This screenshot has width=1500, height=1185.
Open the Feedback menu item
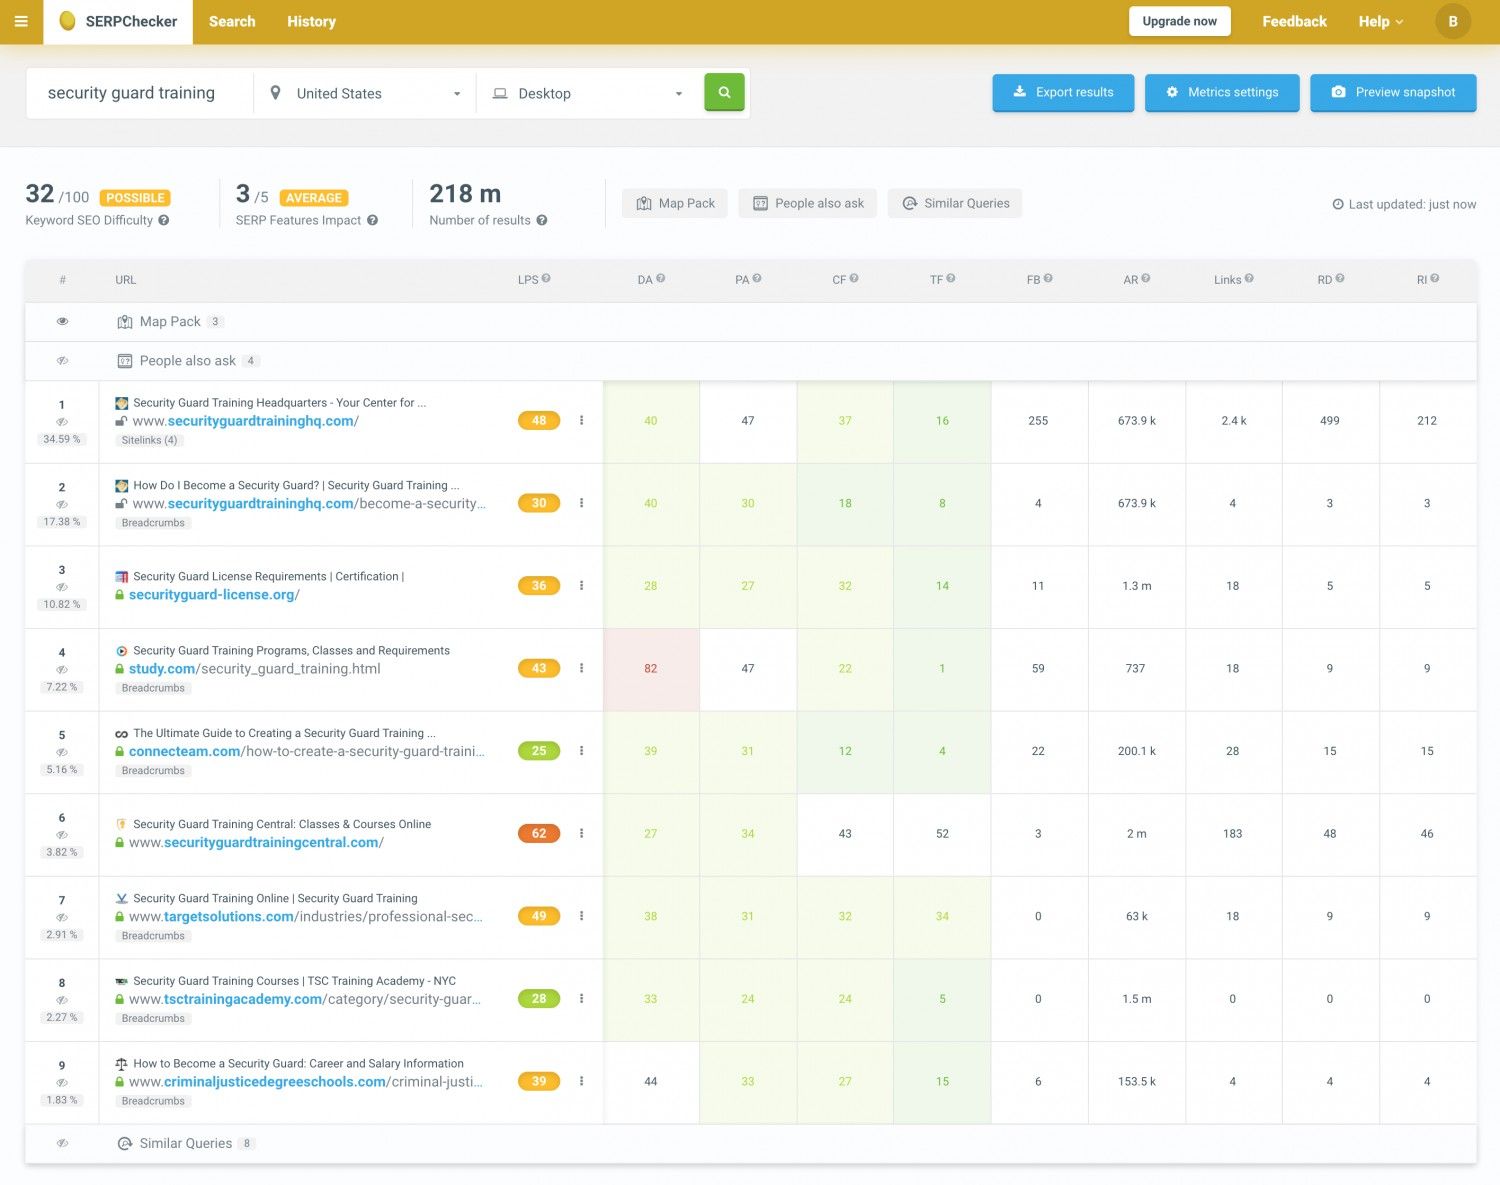[x=1294, y=21]
